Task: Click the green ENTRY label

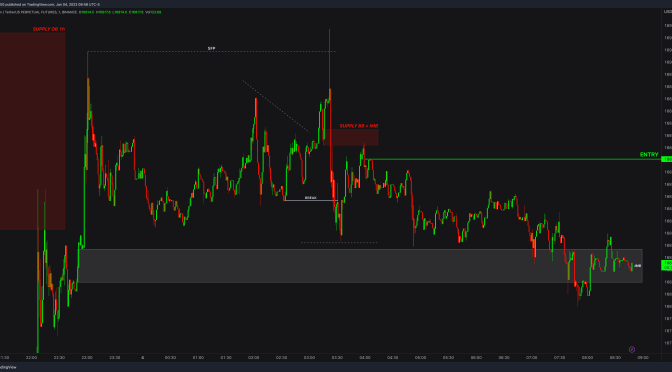Action: point(649,155)
